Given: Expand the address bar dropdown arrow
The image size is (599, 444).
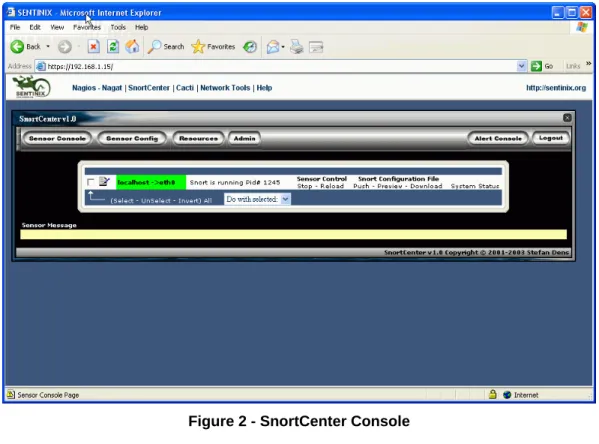Looking at the screenshot, I should click(521, 66).
